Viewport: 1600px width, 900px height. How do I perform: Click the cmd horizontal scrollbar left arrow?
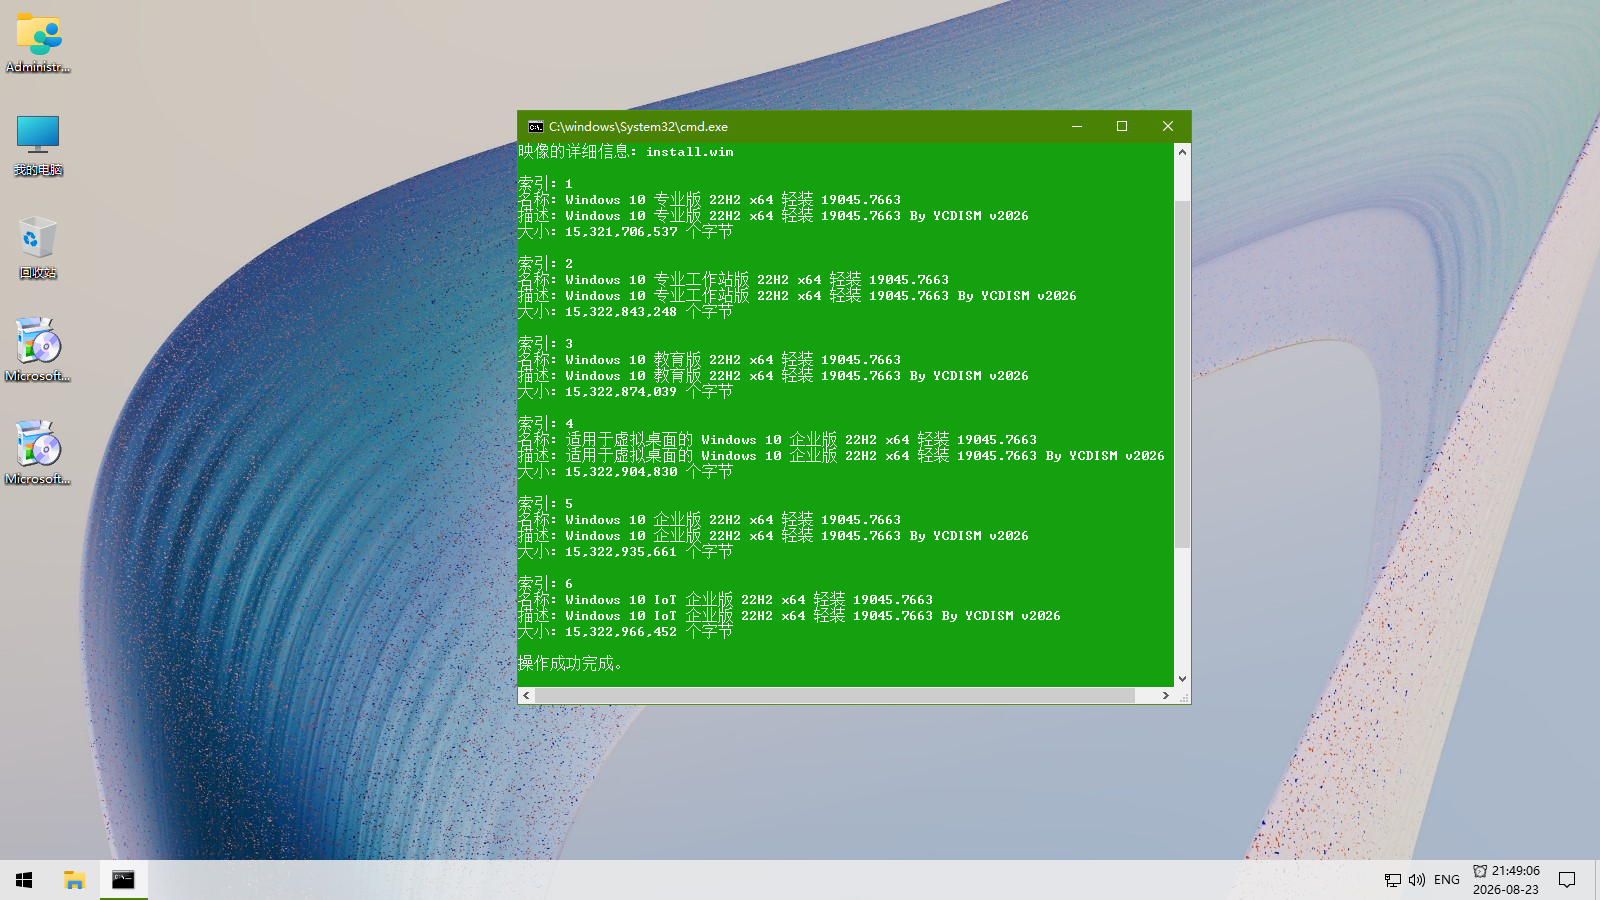click(x=527, y=695)
